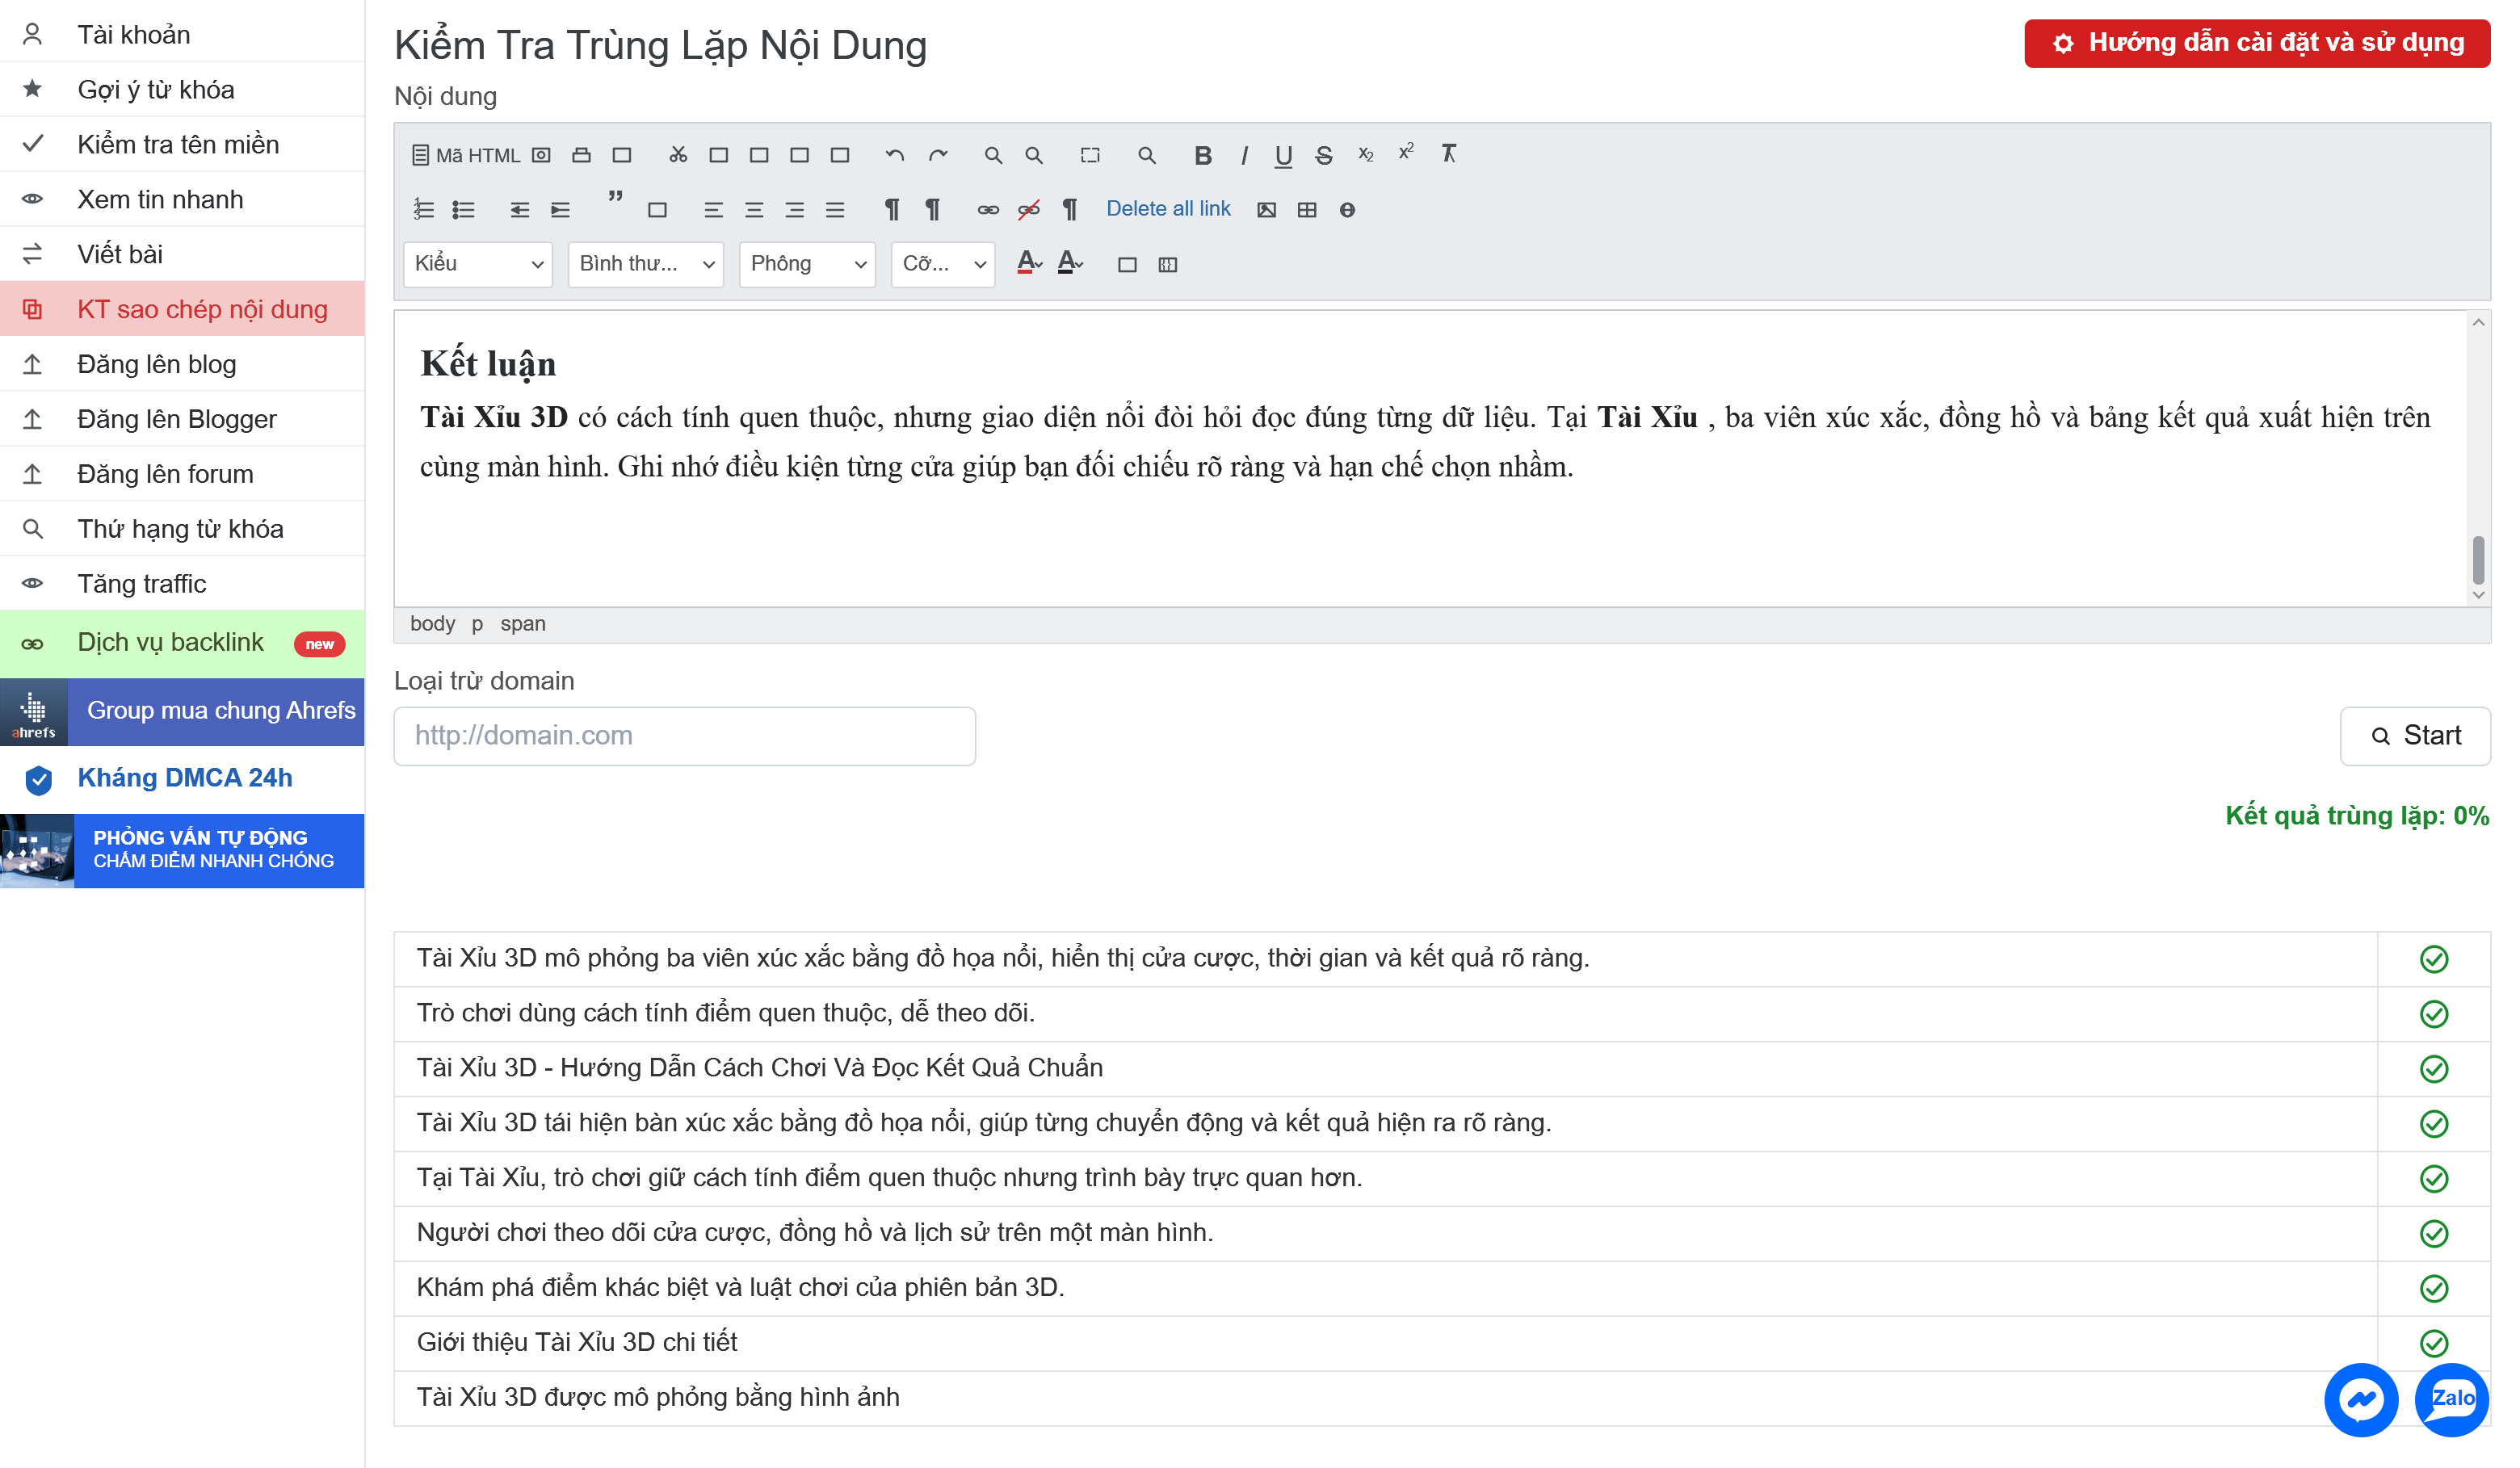This screenshot has width=2520, height=1468.
Task: Select span in the element path bar
Action: point(522,624)
